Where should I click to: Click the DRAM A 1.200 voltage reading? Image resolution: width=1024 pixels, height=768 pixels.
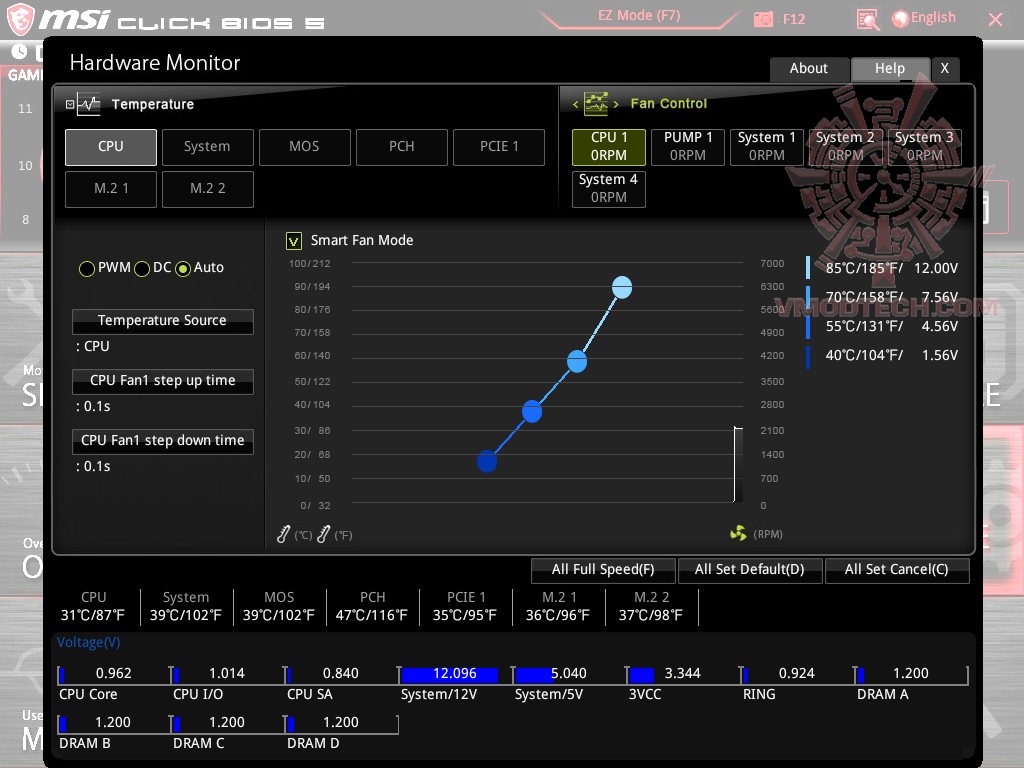coord(911,674)
